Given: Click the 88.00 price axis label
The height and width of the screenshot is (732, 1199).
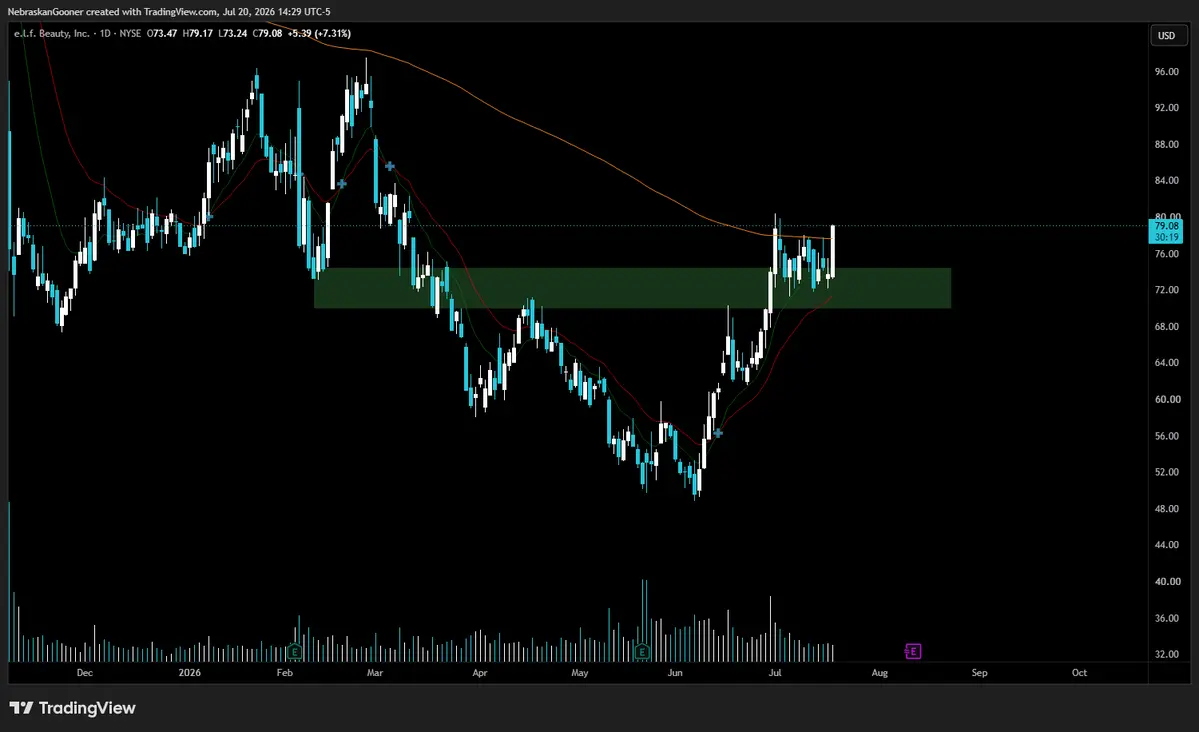Looking at the screenshot, I should (1167, 145).
